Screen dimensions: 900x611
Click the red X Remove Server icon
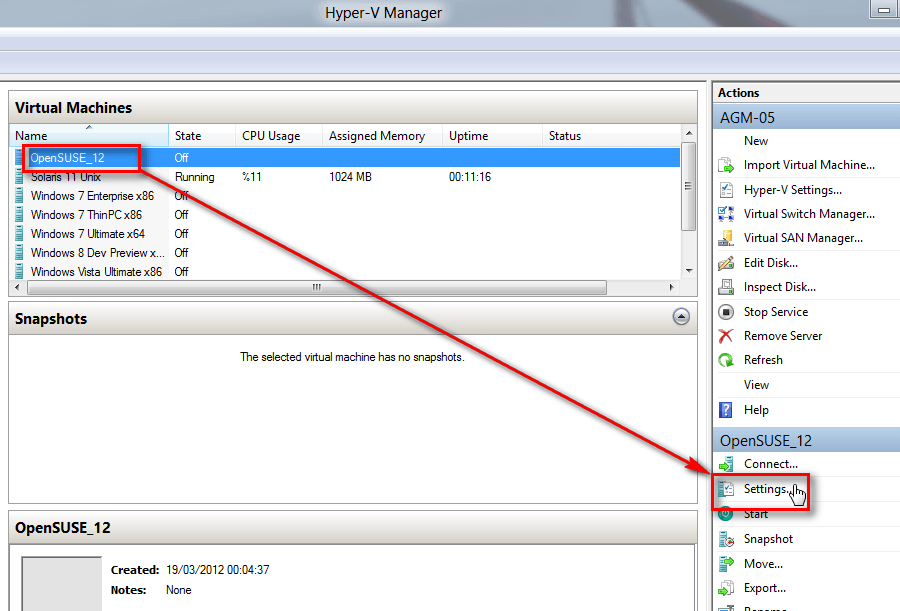coord(726,336)
